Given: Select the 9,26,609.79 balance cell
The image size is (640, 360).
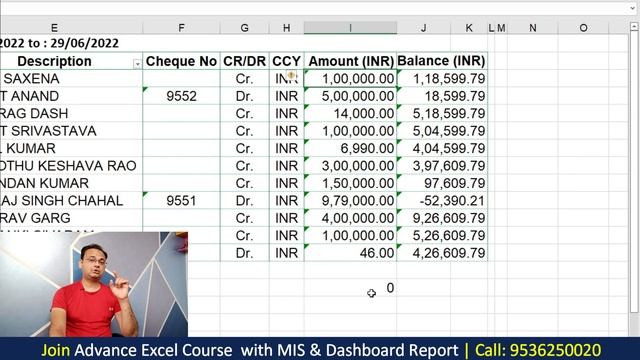Looking at the screenshot, I should (x=442, y=218).
